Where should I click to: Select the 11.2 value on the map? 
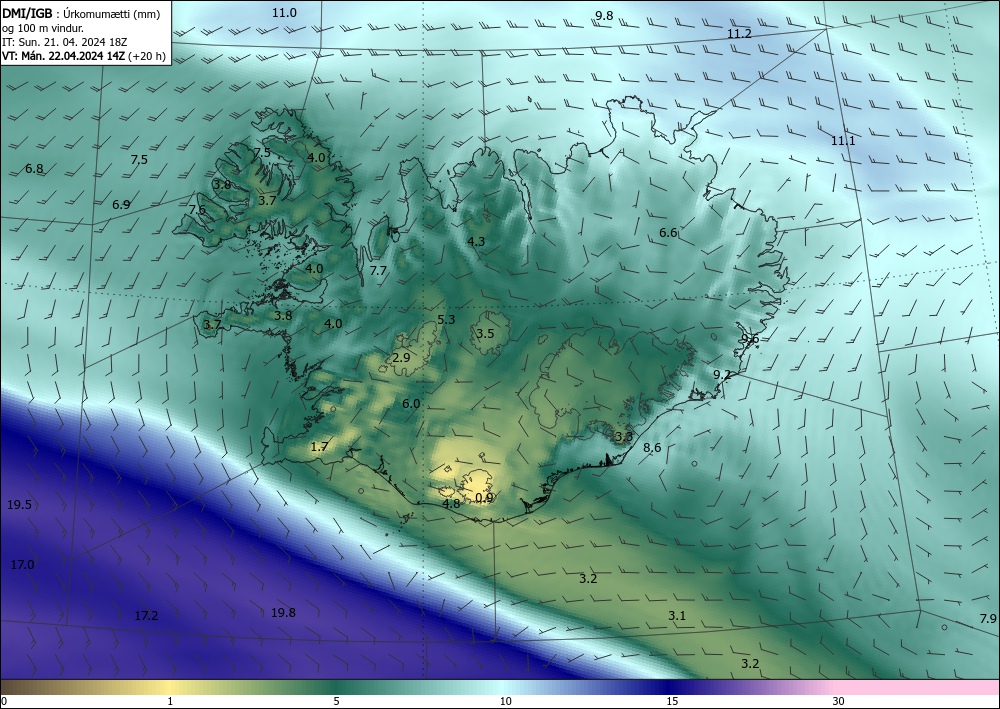pos(739,34)
